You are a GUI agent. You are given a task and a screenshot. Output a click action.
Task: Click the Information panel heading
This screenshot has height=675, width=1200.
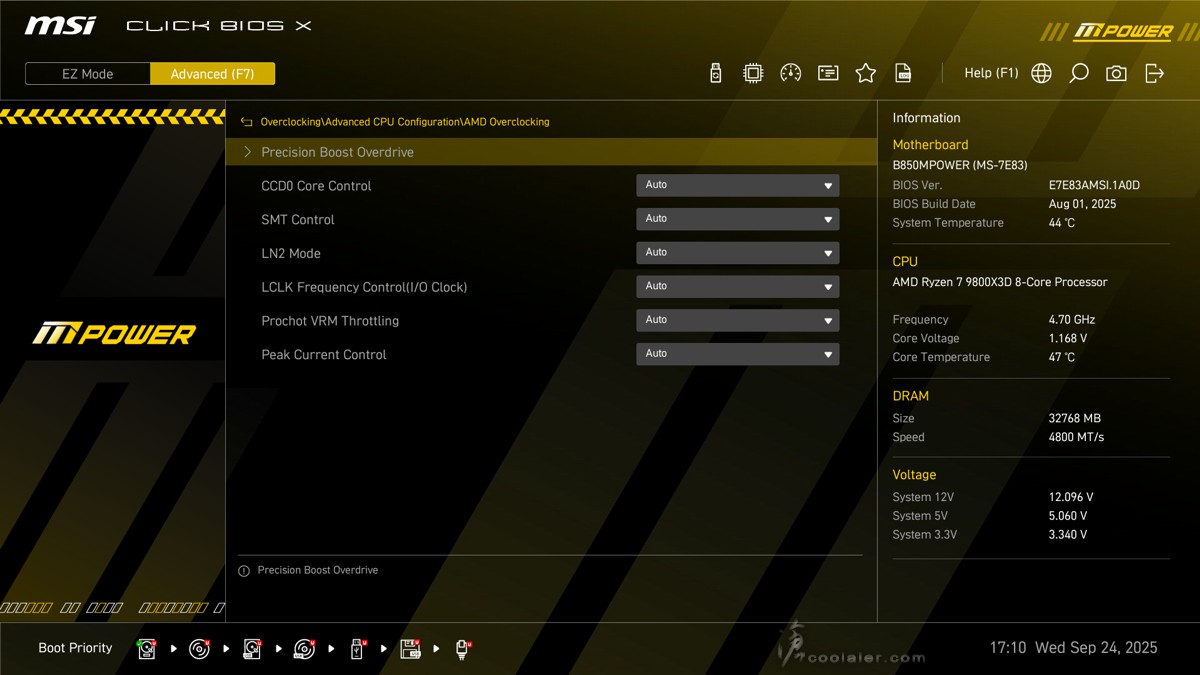[x=926, y=118]
